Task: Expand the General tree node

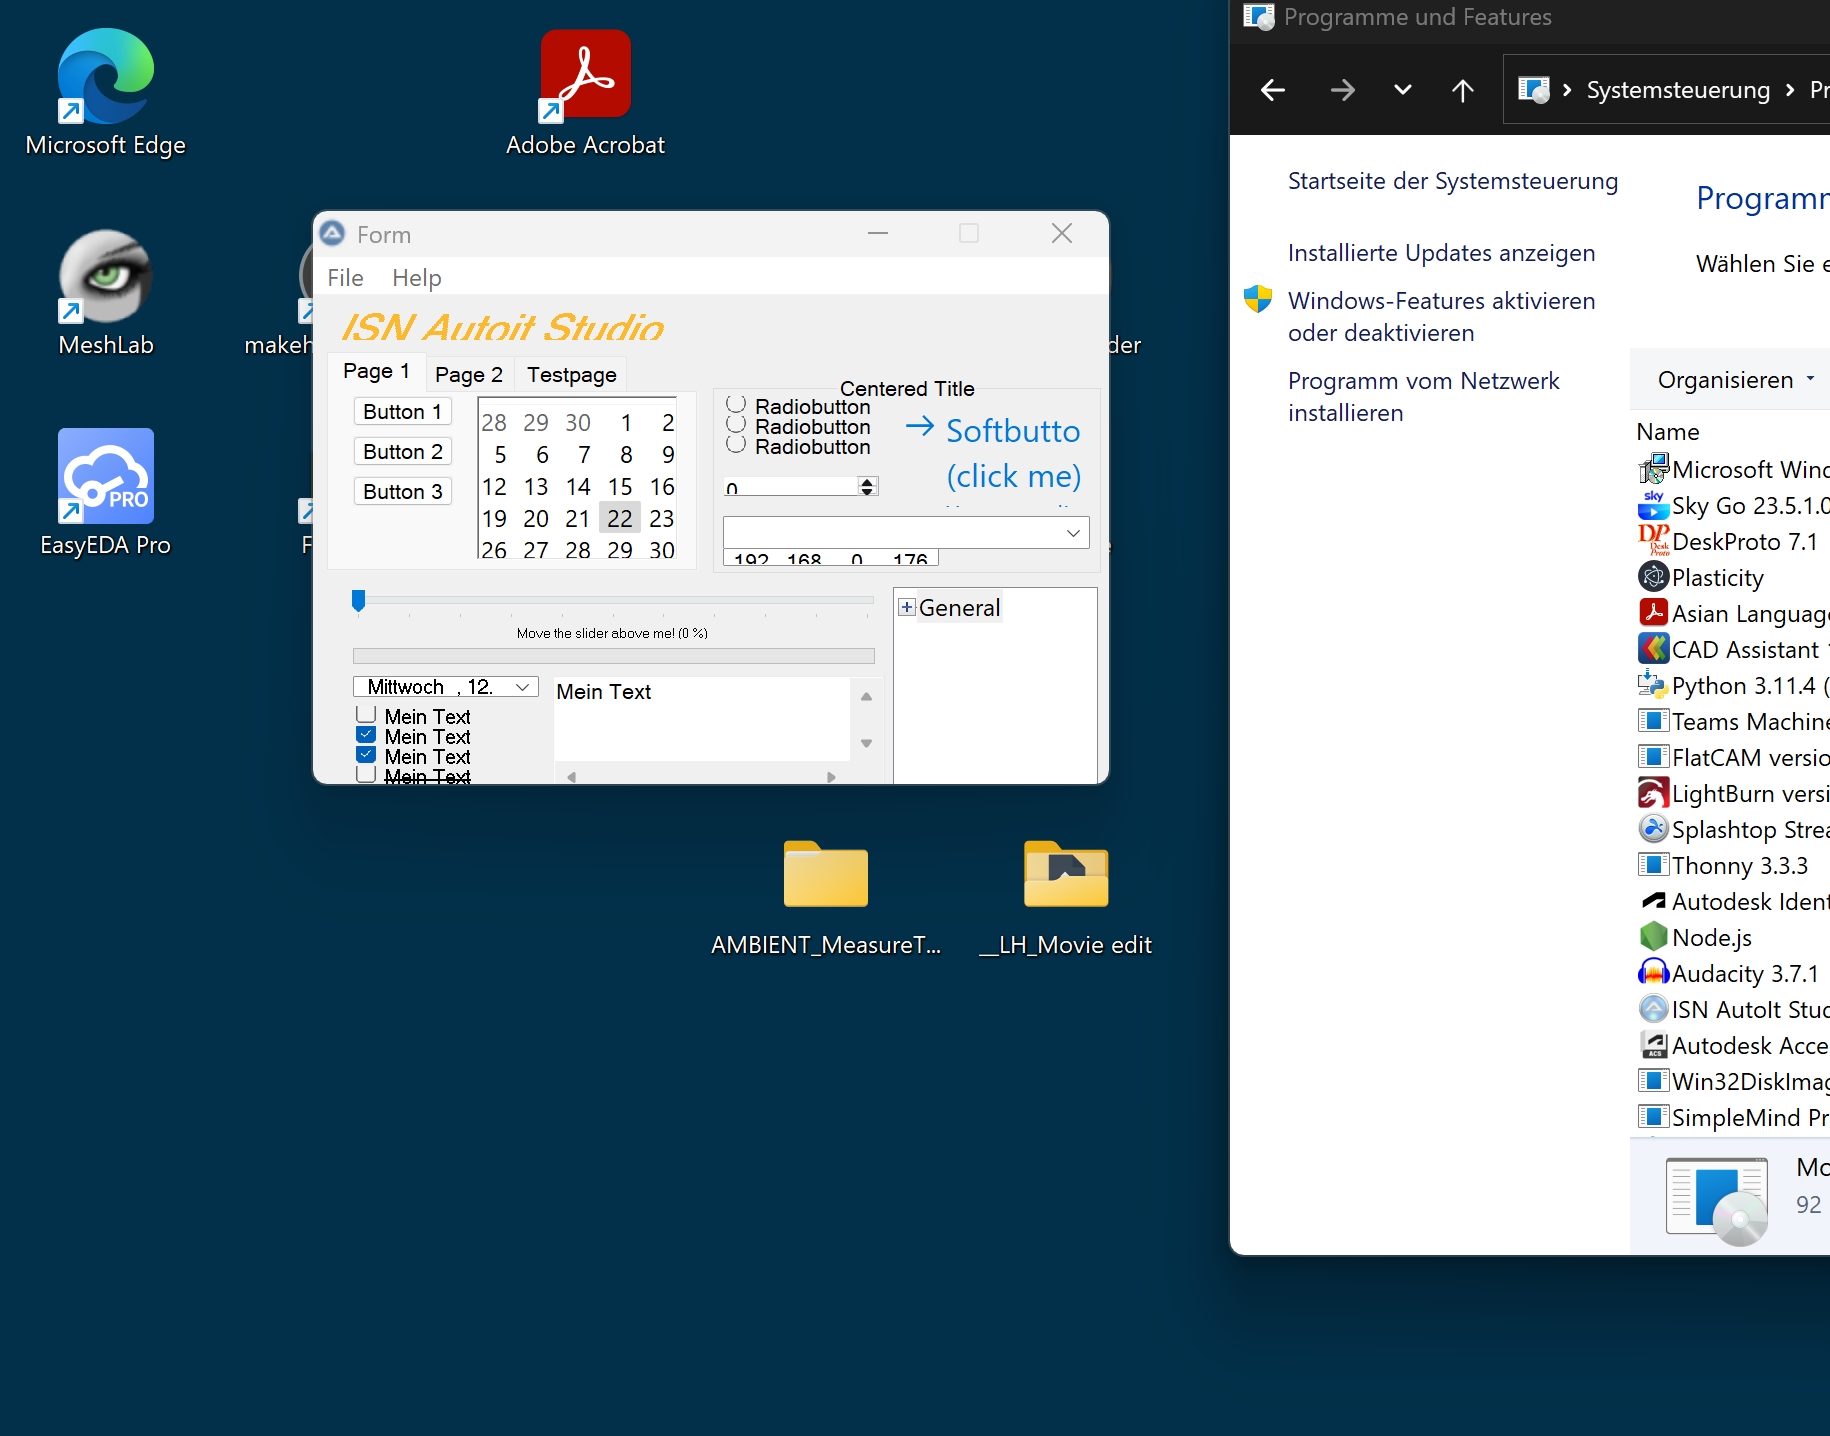Action: [x=907, y=608]
